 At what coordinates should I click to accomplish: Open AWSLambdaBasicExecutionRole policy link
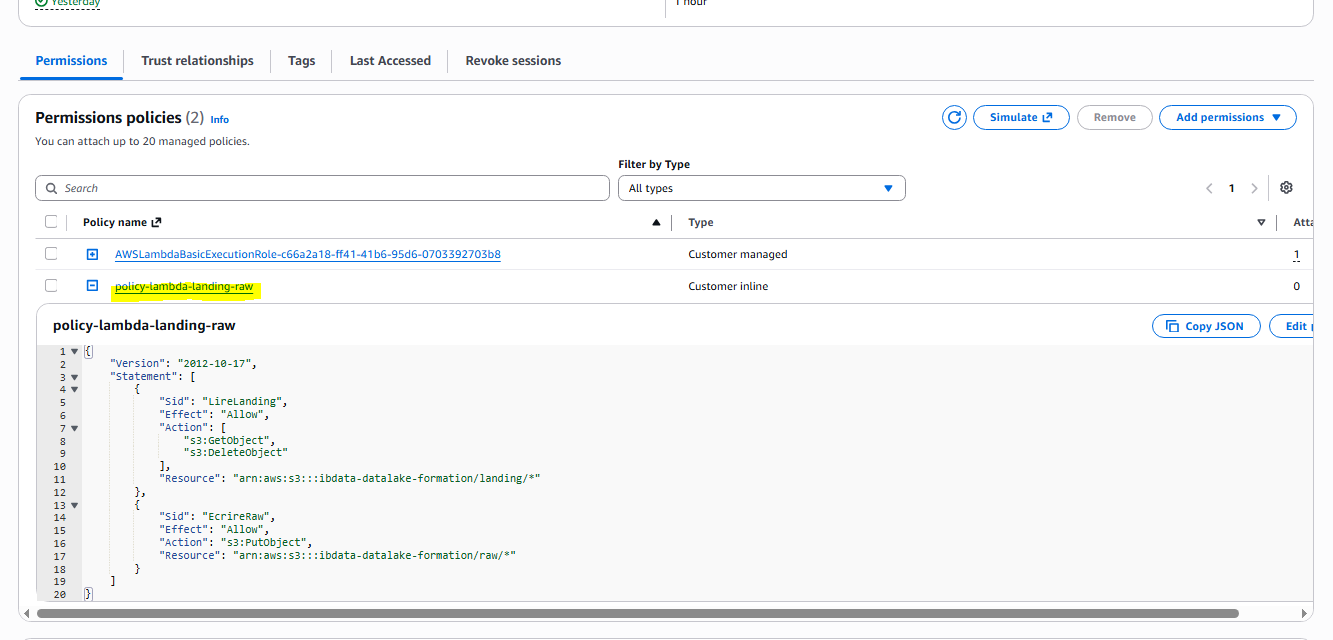click(x=308, y=254)
